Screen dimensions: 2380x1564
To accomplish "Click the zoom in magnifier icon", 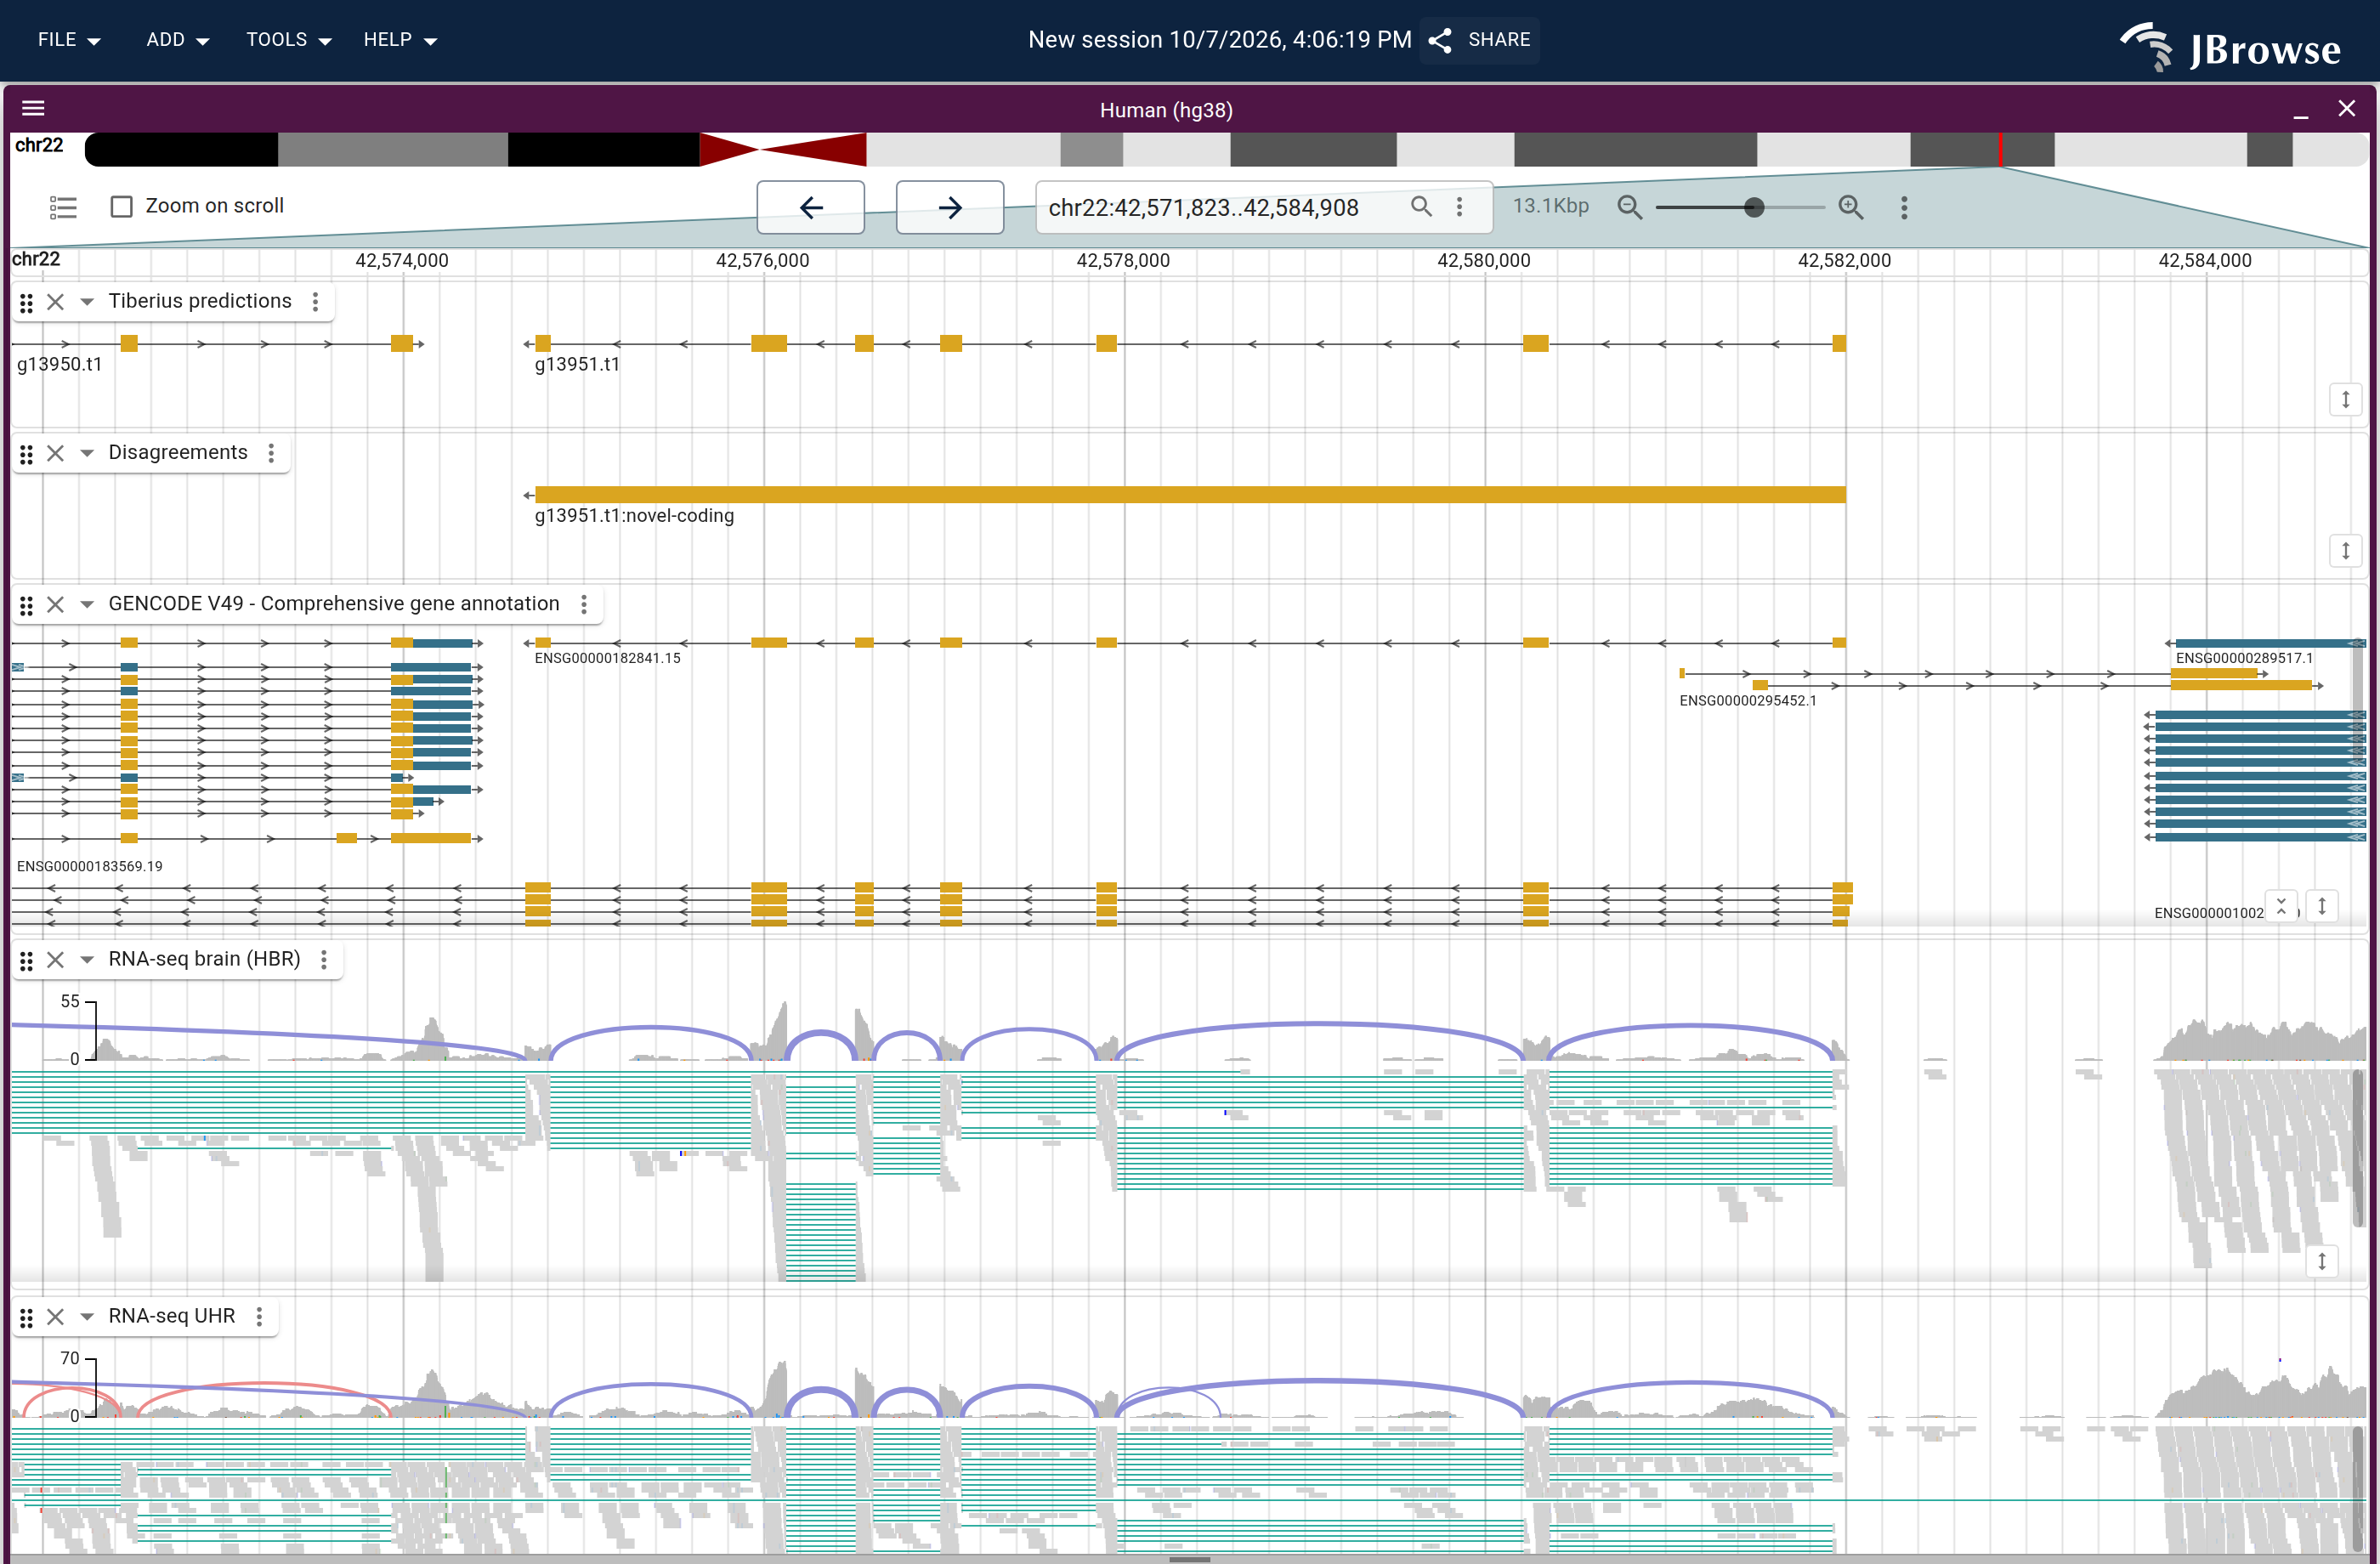I will [1851, 207].
